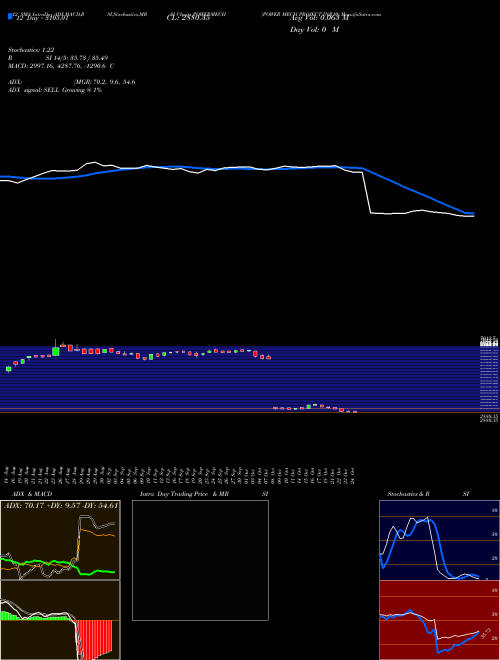
Task: Open the MACD histogram chart thumbnail
Action: (x=60, y=620)
